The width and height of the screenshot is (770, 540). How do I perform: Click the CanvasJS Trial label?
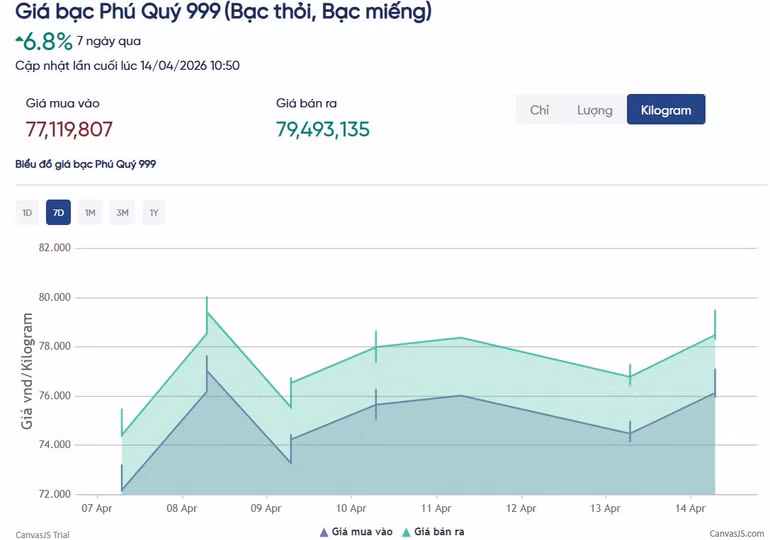click(42, 534)
